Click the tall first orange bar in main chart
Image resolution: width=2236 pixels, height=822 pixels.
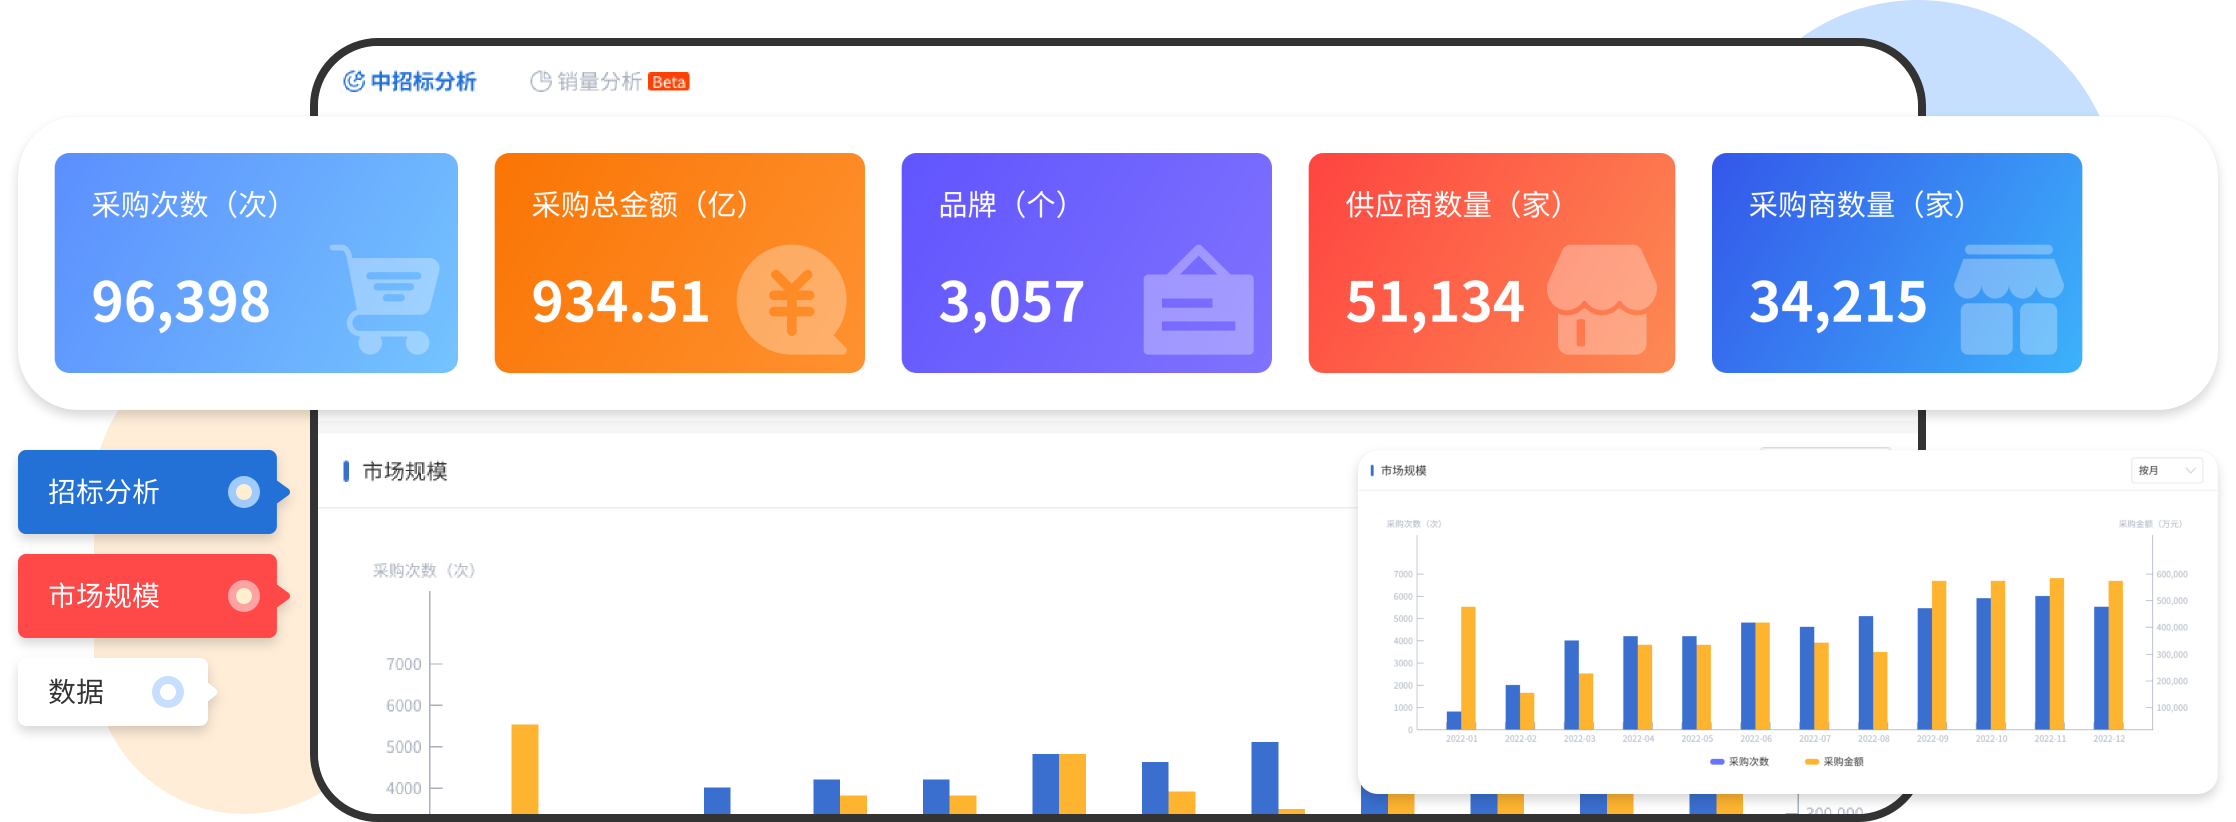pyautogui.click(x=525, y=769)
